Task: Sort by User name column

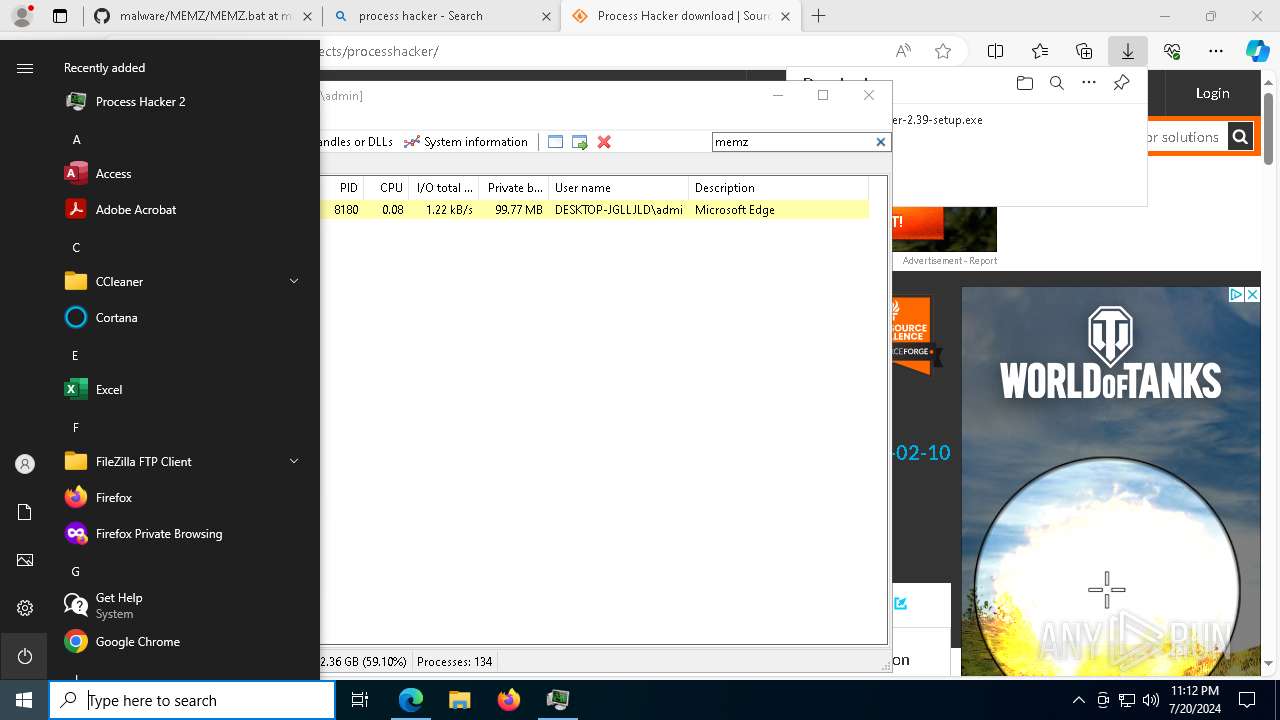Action: pyautogui.click(x=618, y=188)
